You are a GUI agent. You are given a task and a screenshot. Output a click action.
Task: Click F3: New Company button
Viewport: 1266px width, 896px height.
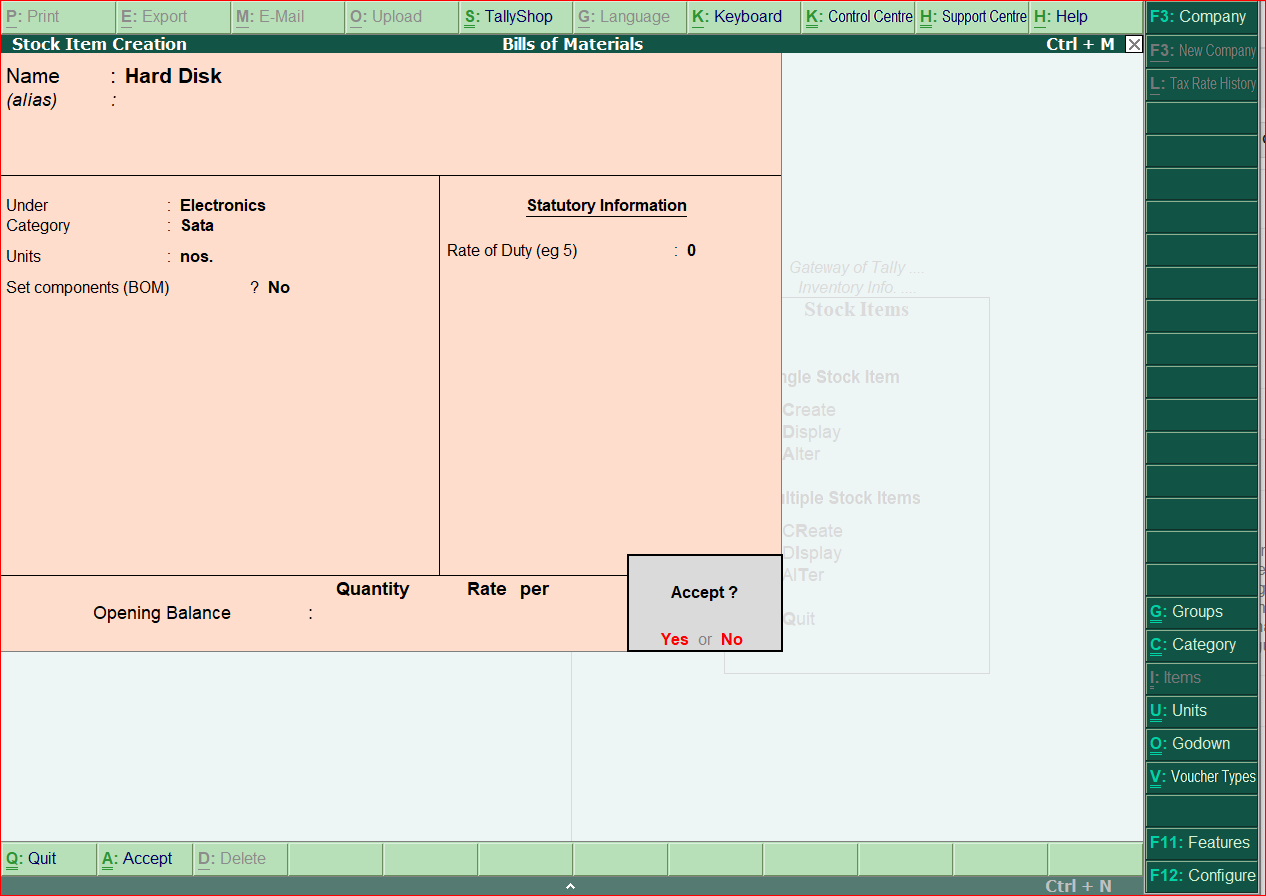click(x=1202, y=50)
